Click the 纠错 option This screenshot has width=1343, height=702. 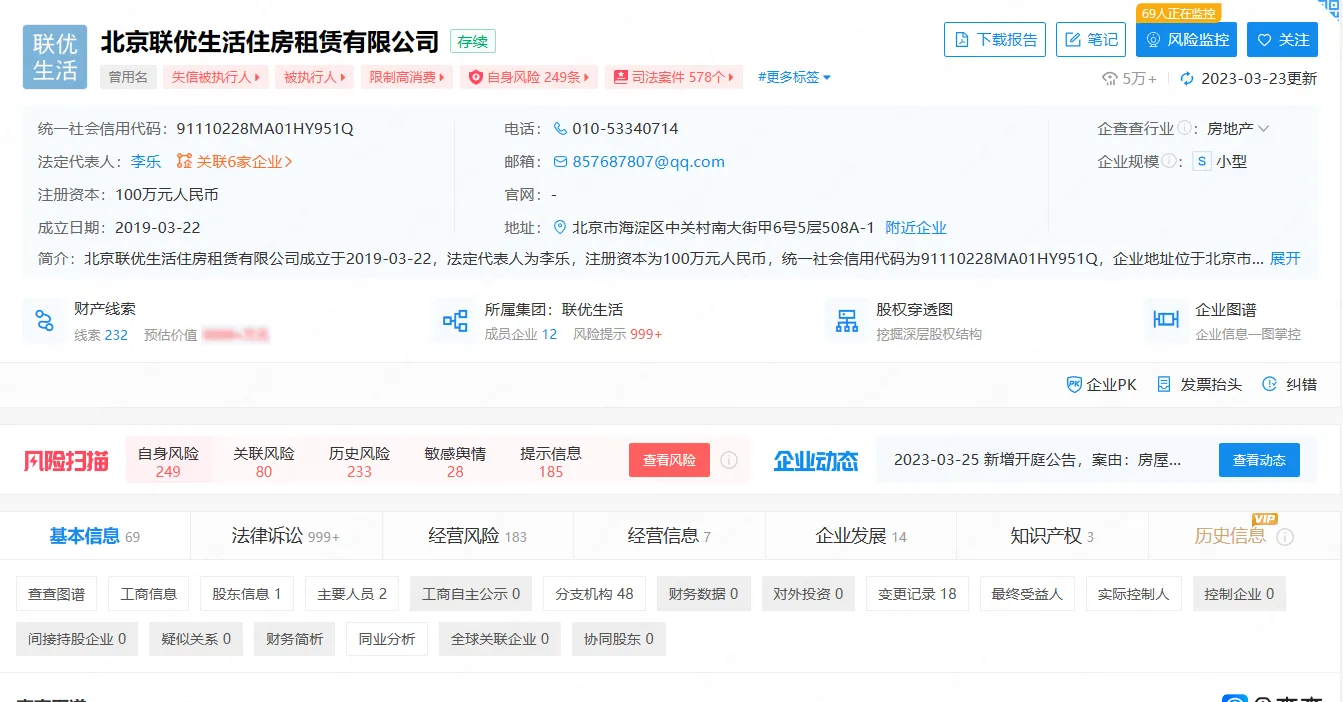(1290, 384)
